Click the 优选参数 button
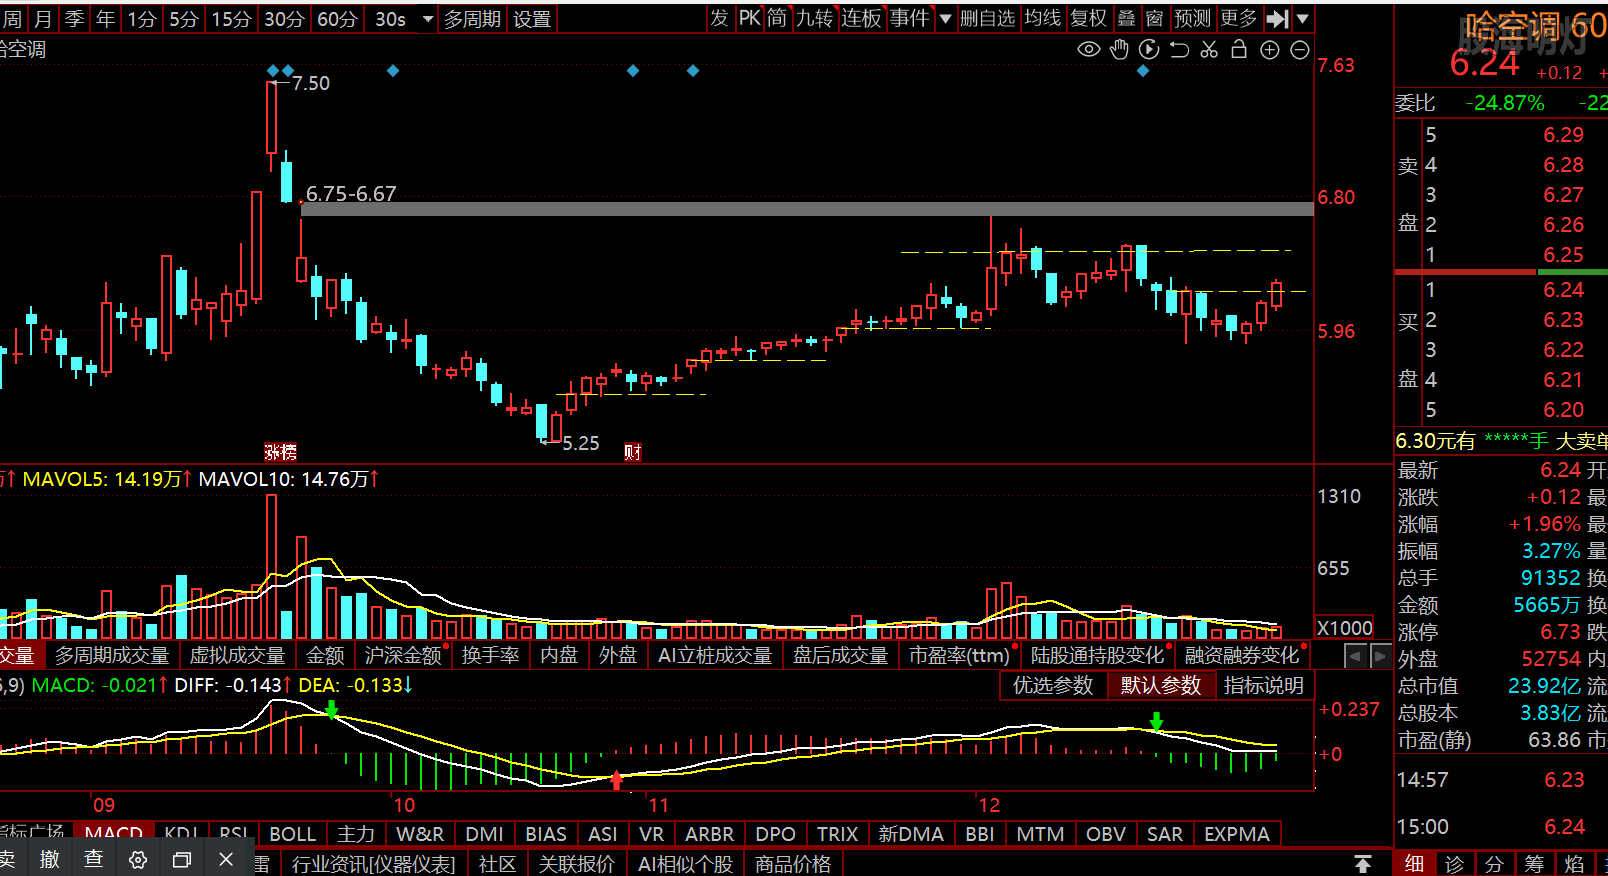The image size is (1608, 876). coord(1053,685)
